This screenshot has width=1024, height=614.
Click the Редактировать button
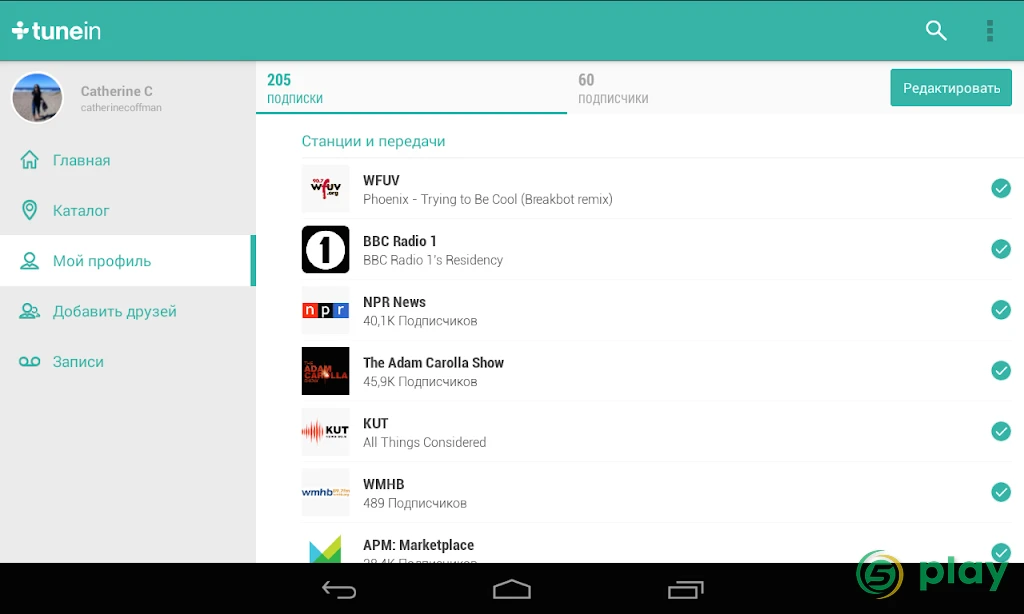click(951, 88)
